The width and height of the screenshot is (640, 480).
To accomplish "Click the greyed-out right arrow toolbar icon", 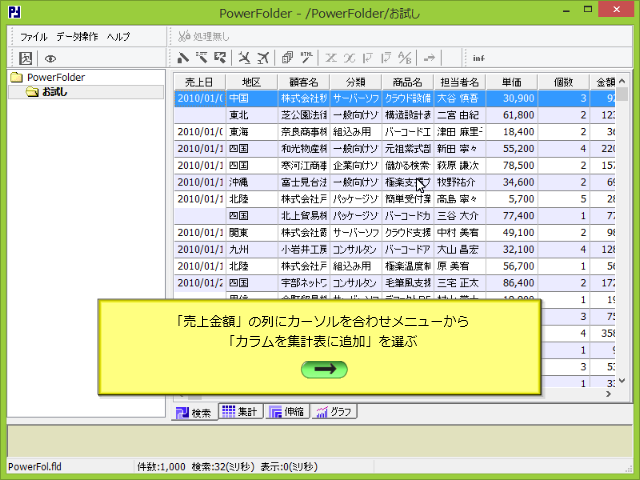I will coord(429,58).
